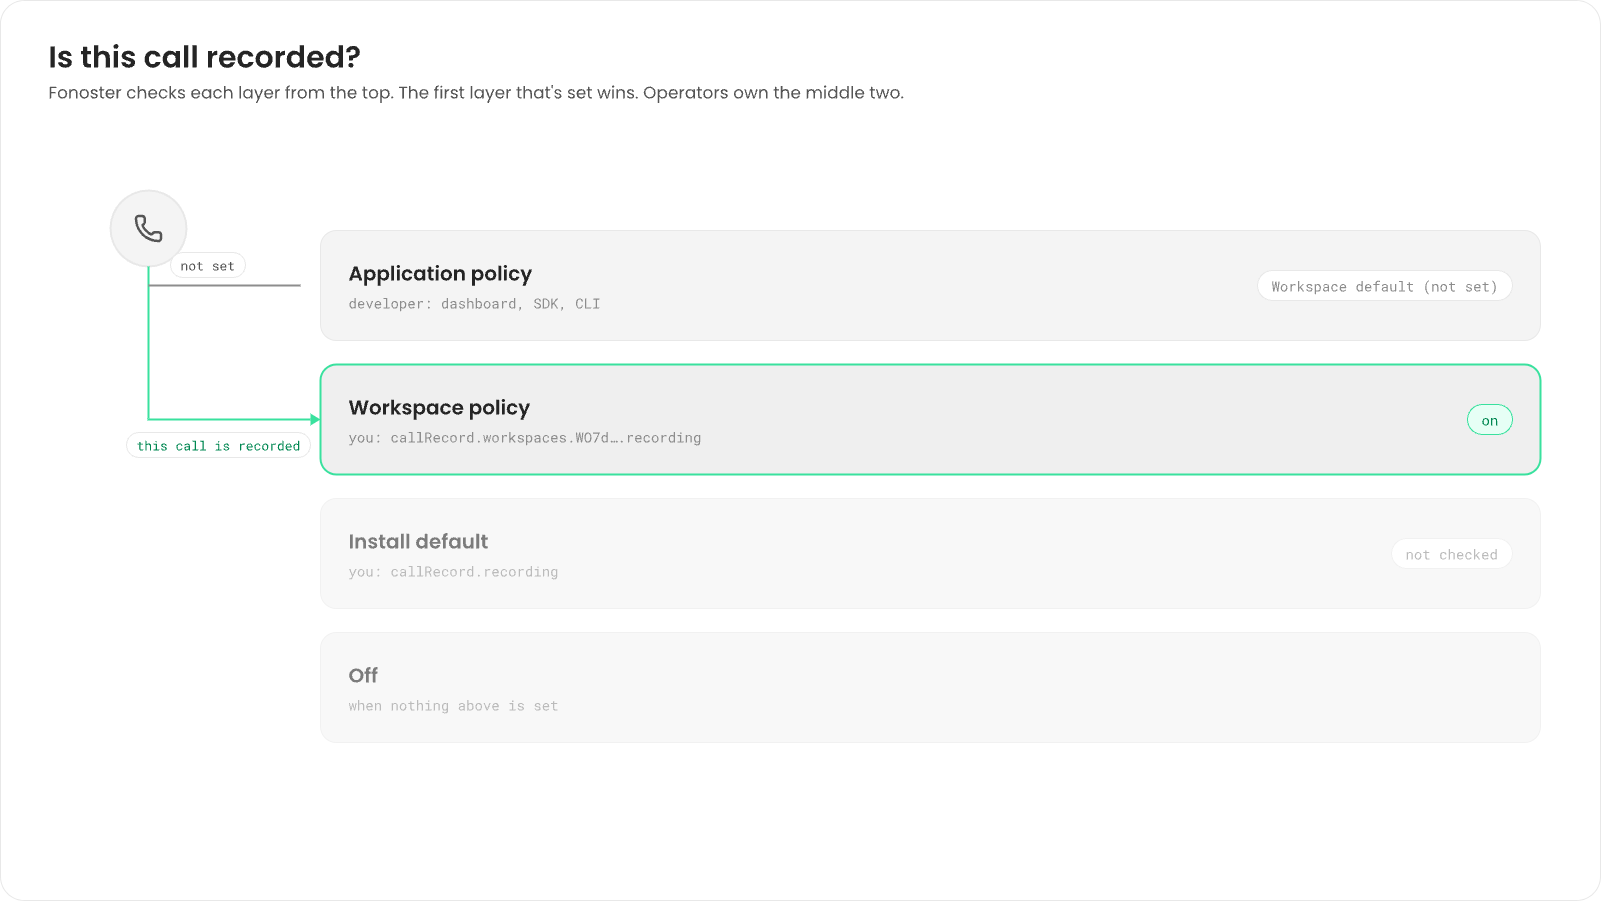Click the phone call icon
1601x901 pixels.
coord(148,229)
